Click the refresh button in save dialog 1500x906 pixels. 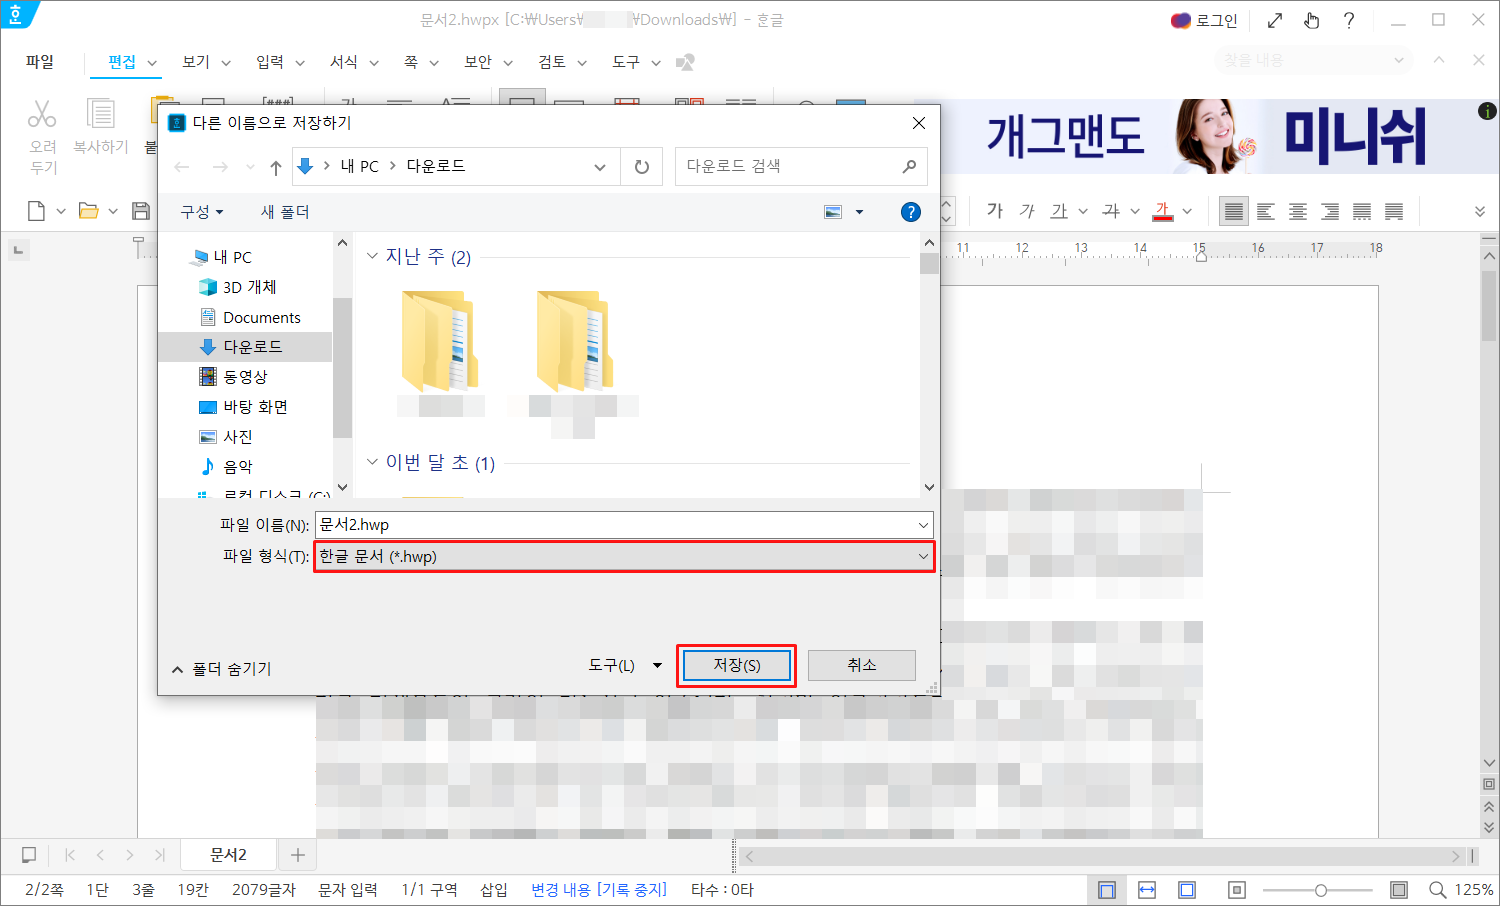tap(642, 167)
